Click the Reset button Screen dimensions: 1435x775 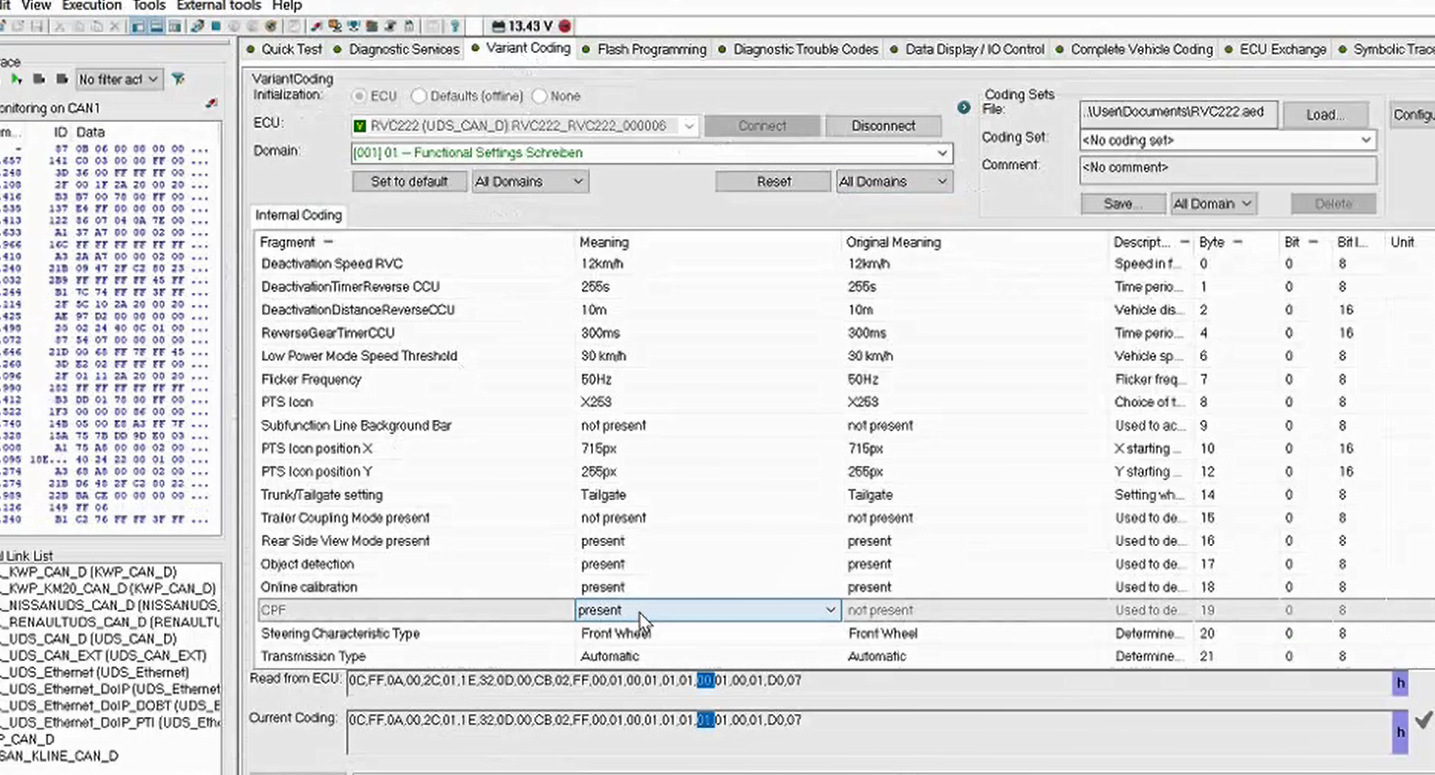click(773, 181)
